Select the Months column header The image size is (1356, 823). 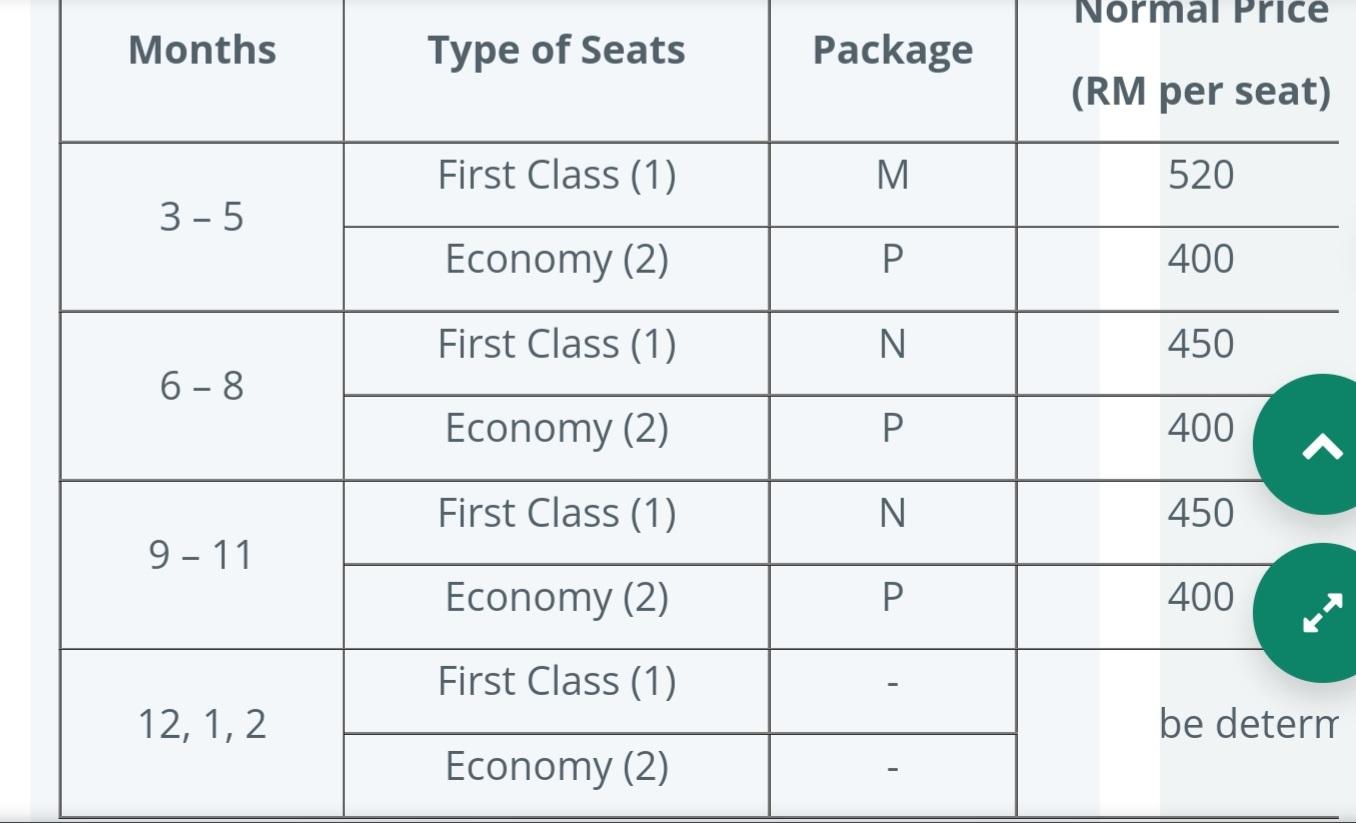click(x=202, y=50)
